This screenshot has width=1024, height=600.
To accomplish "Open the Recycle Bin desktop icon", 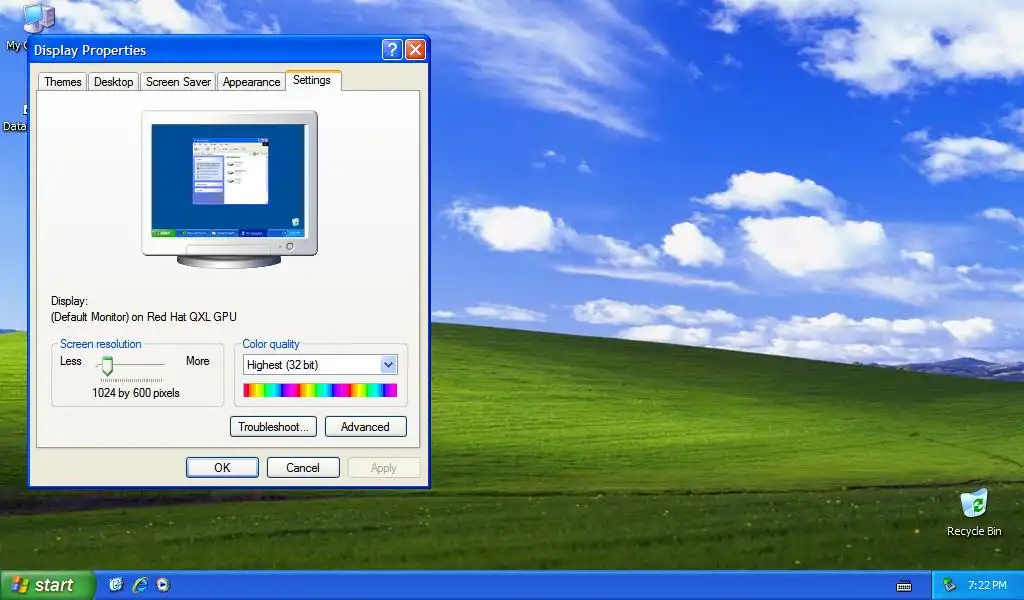I will click(974, 513).
